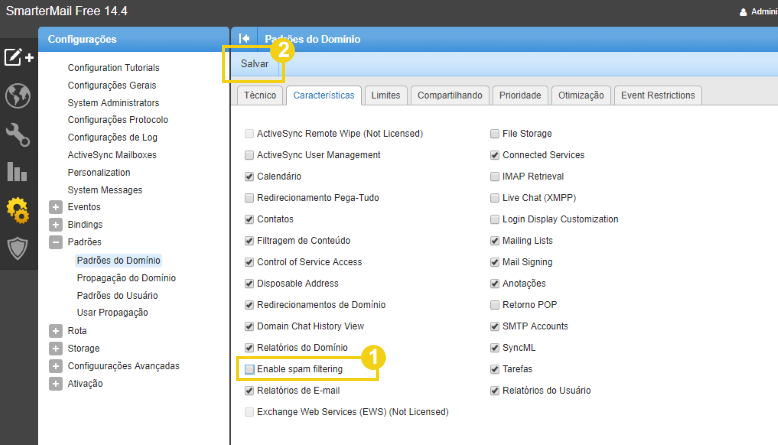Toggle Control of Service Access checkbox
Image resolution: width=778 pixels, height=445 pixels.
tap(250, 262)
